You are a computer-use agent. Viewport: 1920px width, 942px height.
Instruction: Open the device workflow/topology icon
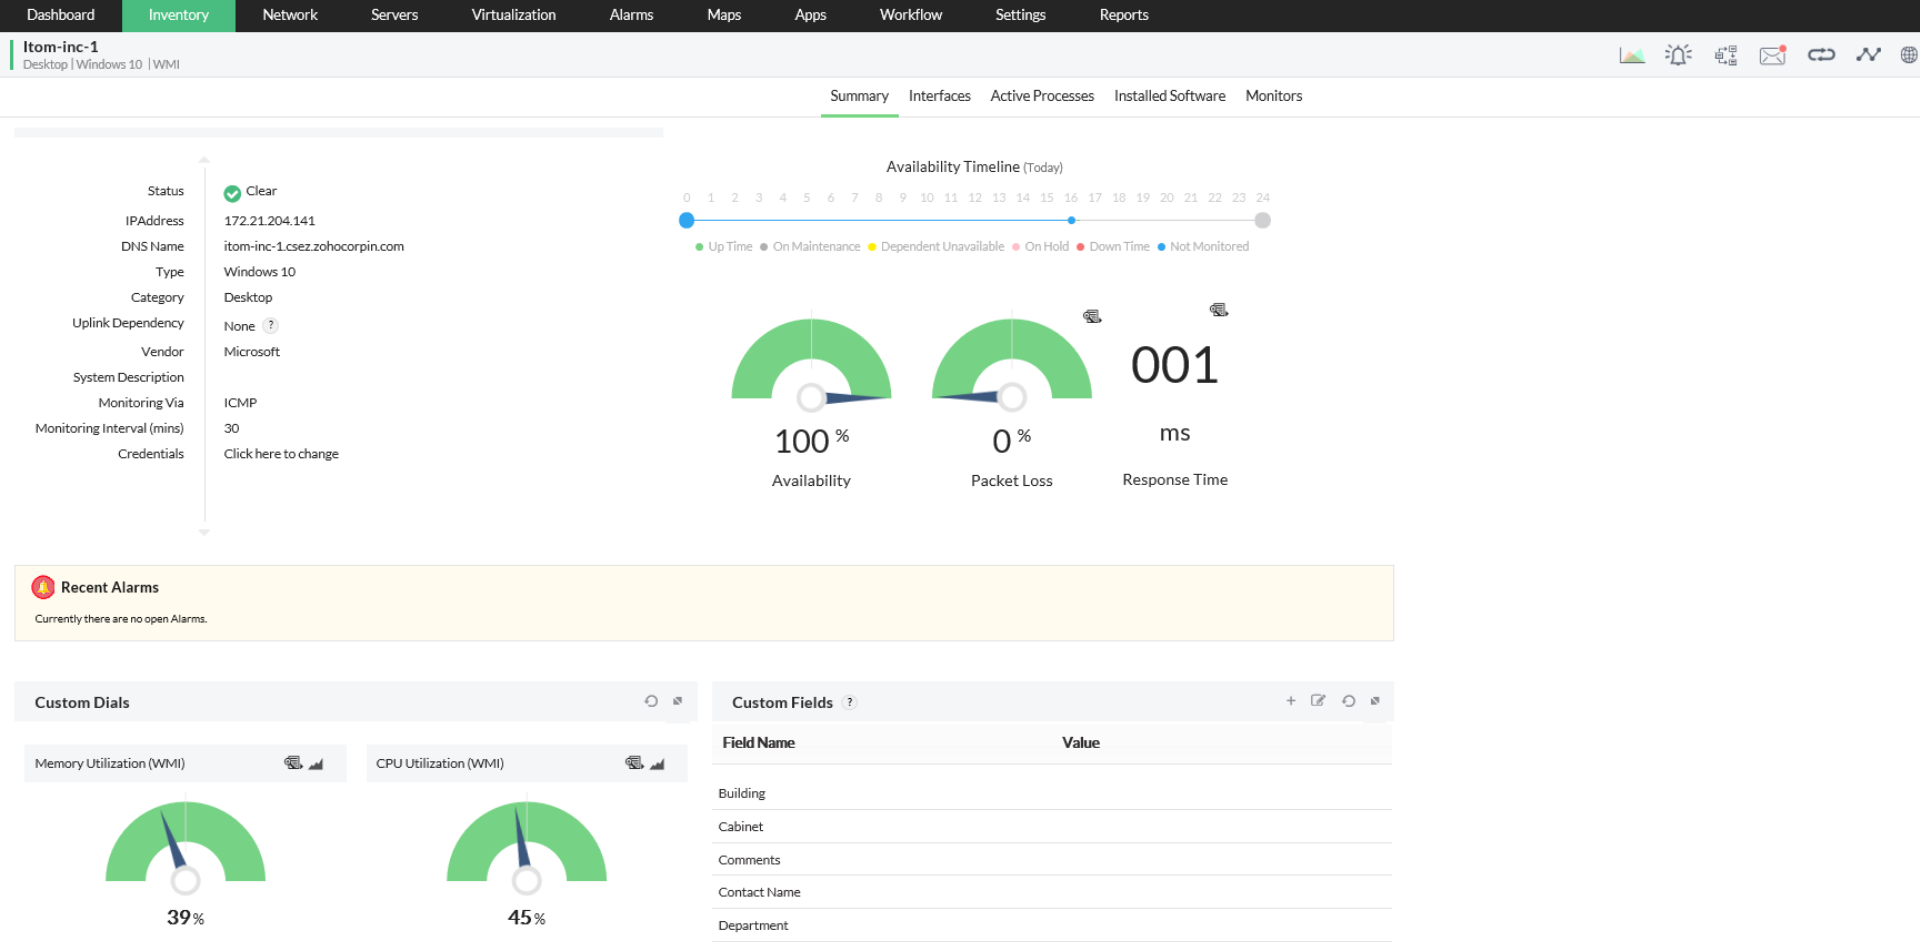(1725, 54)
